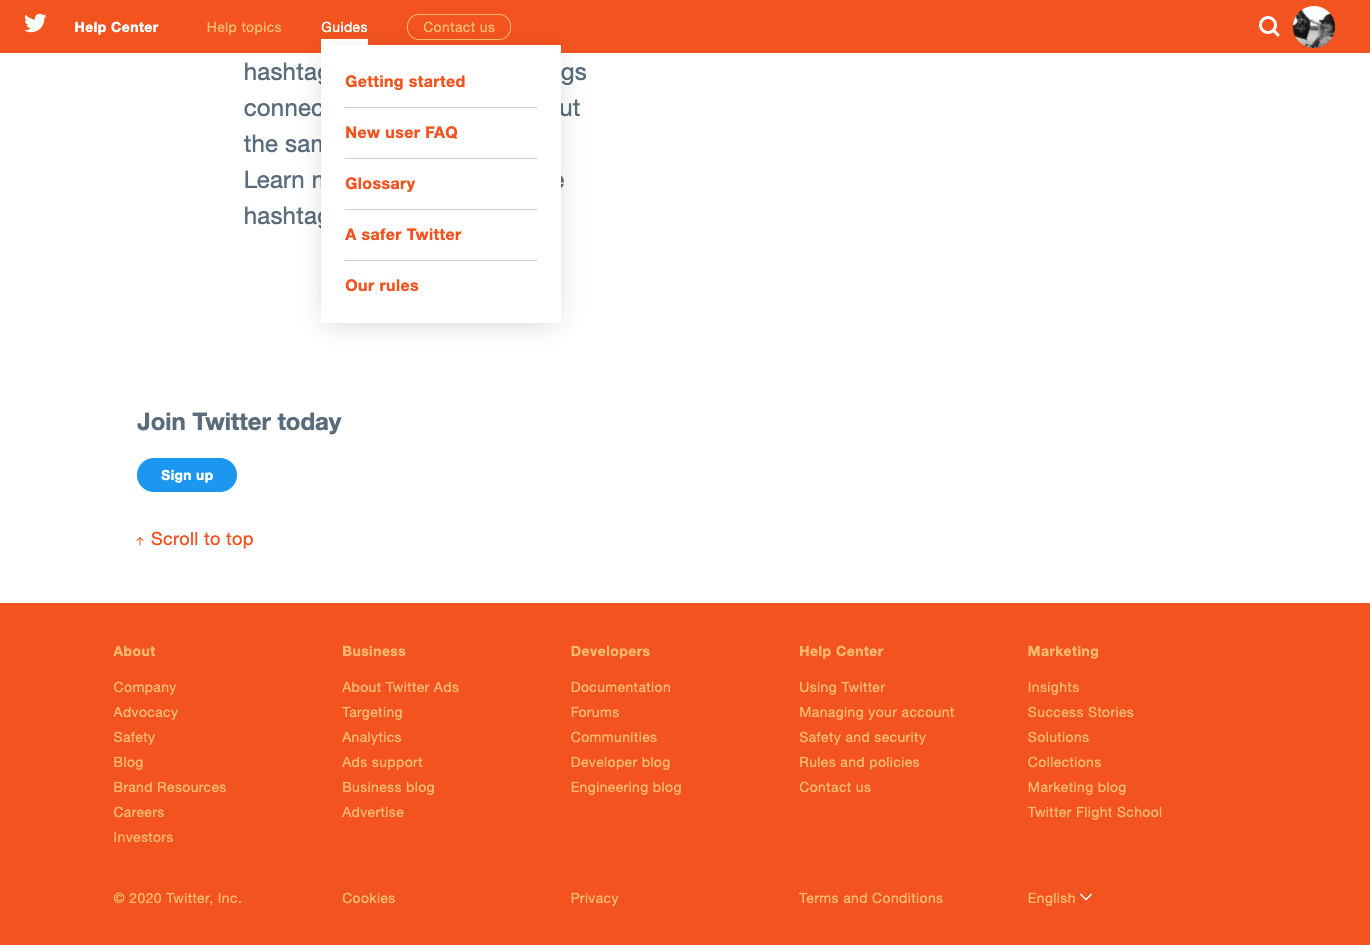Open Terms and Conditions link

point(871,898)
